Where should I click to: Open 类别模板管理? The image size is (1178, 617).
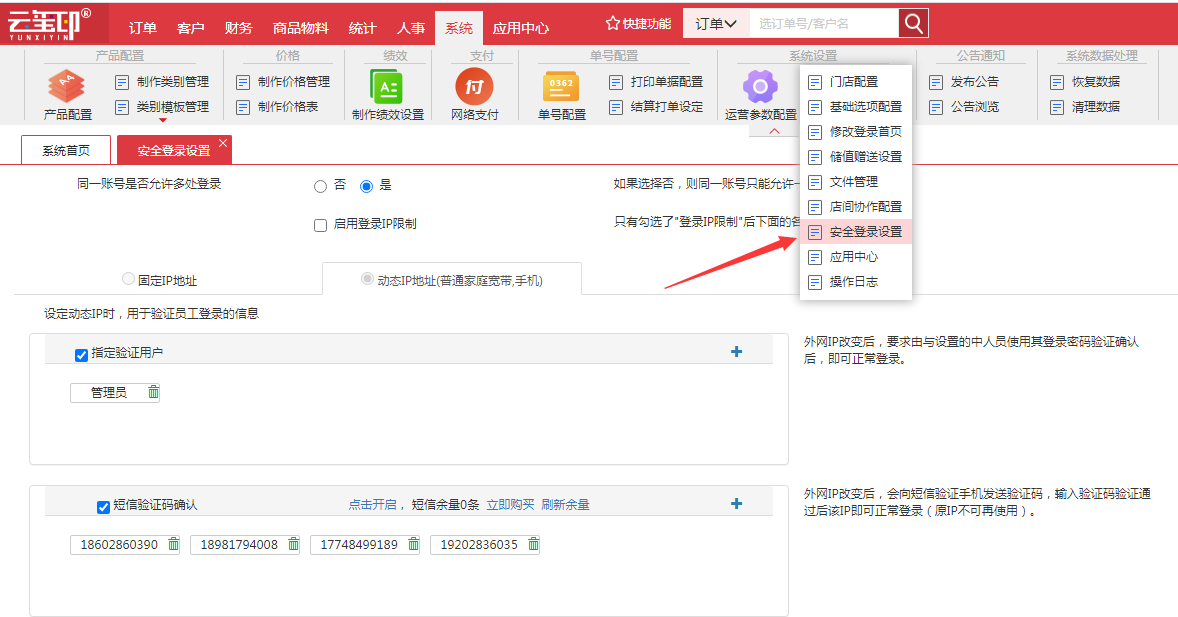point(162,107)
